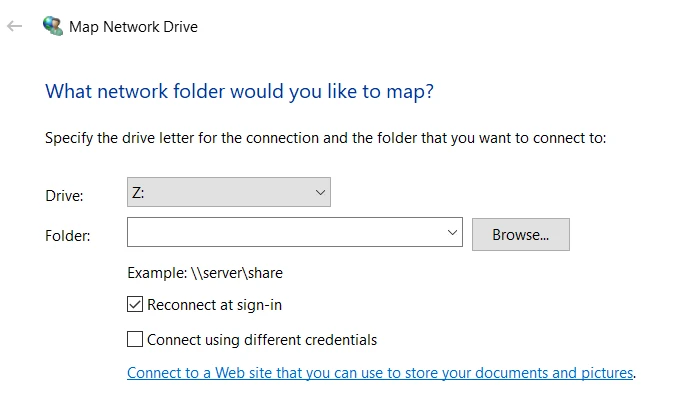Viewport: 679px width, 404px height.
Task: Click the back arrow icon
Action: [x=14, y=26]
